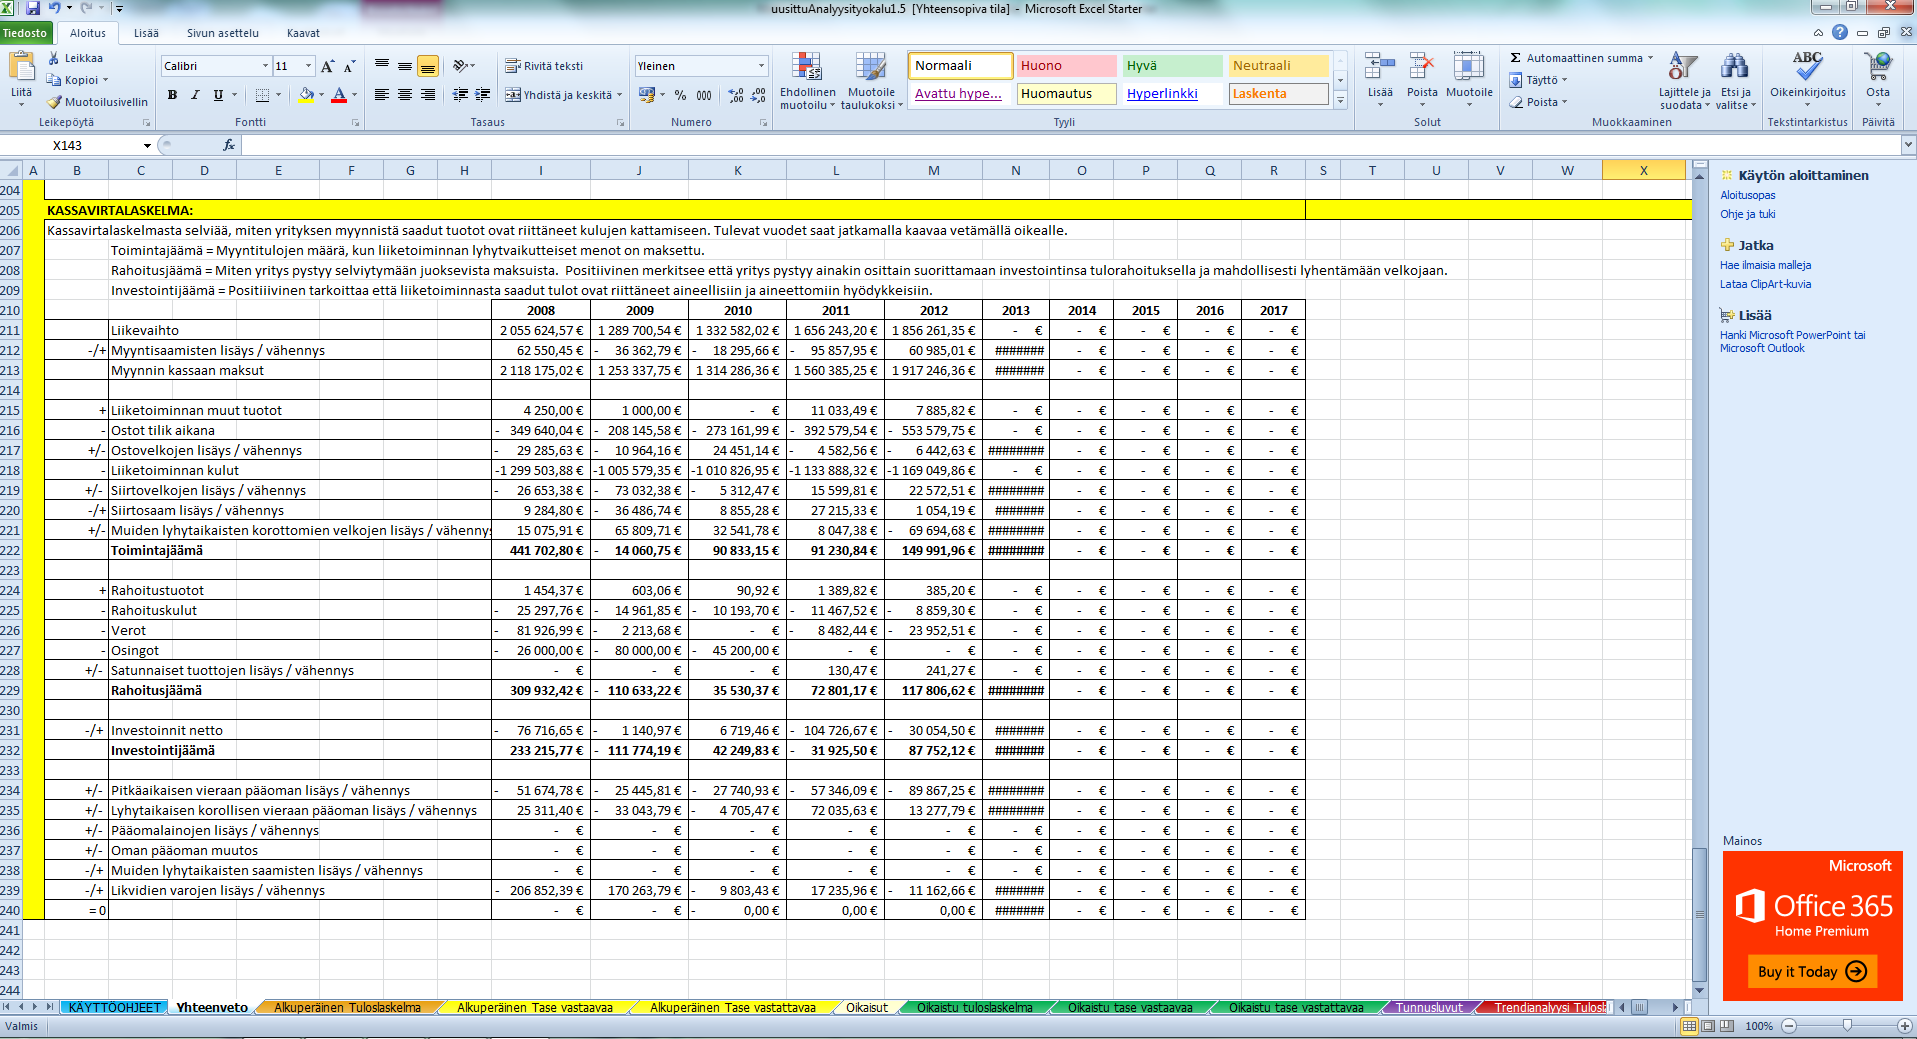Click the Paste (Liitä) icon
The height and width of the screenshot is (1039, 1917).
(x=21, y=68)
